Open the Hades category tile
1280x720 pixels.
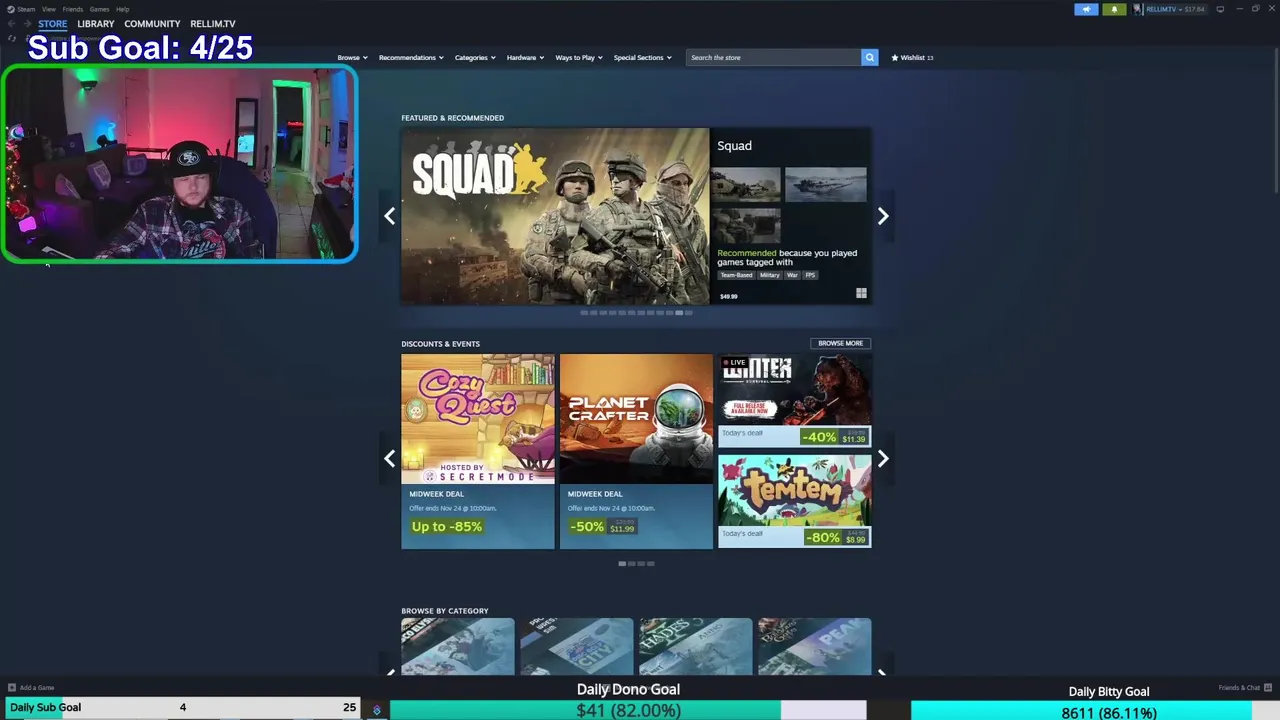(696, 647)
